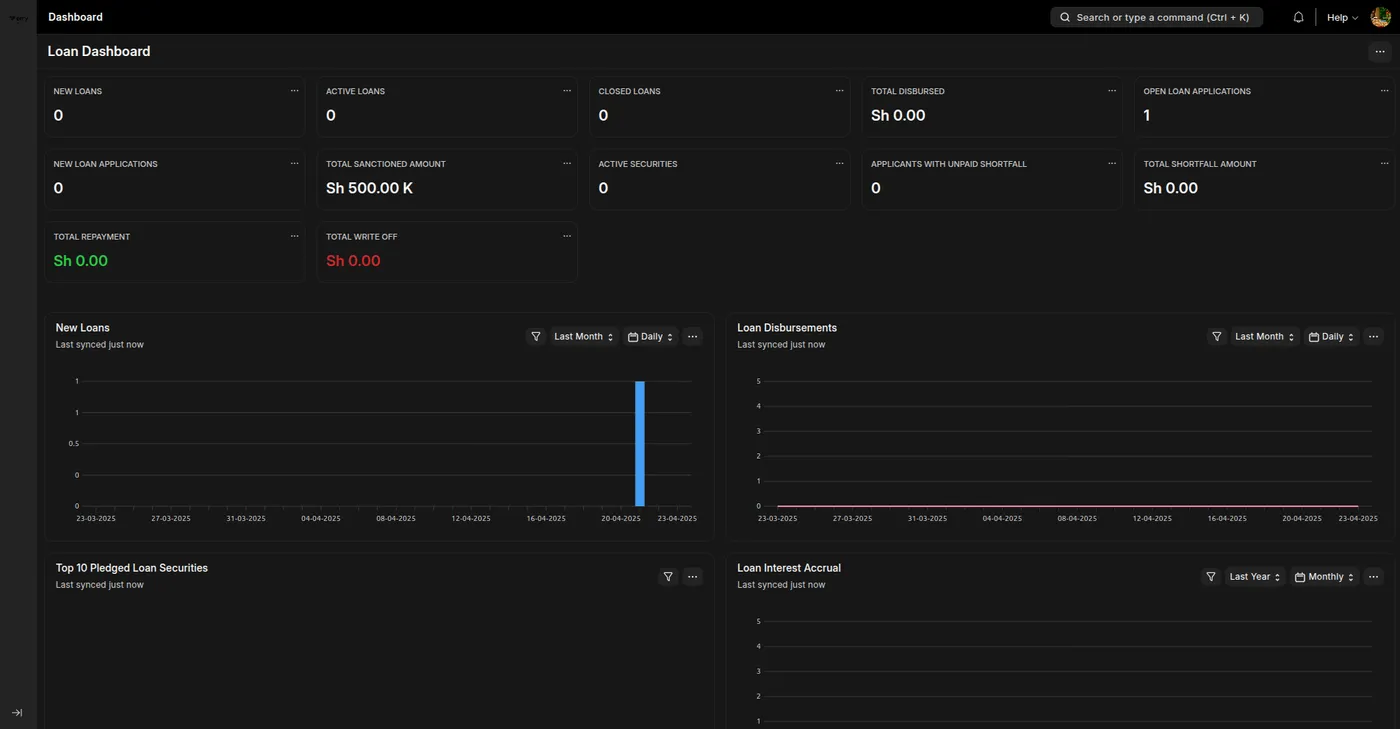Open Loan Interest Accrual chart more options
Screen dimensions: 1400x729
pos(1373,577)
